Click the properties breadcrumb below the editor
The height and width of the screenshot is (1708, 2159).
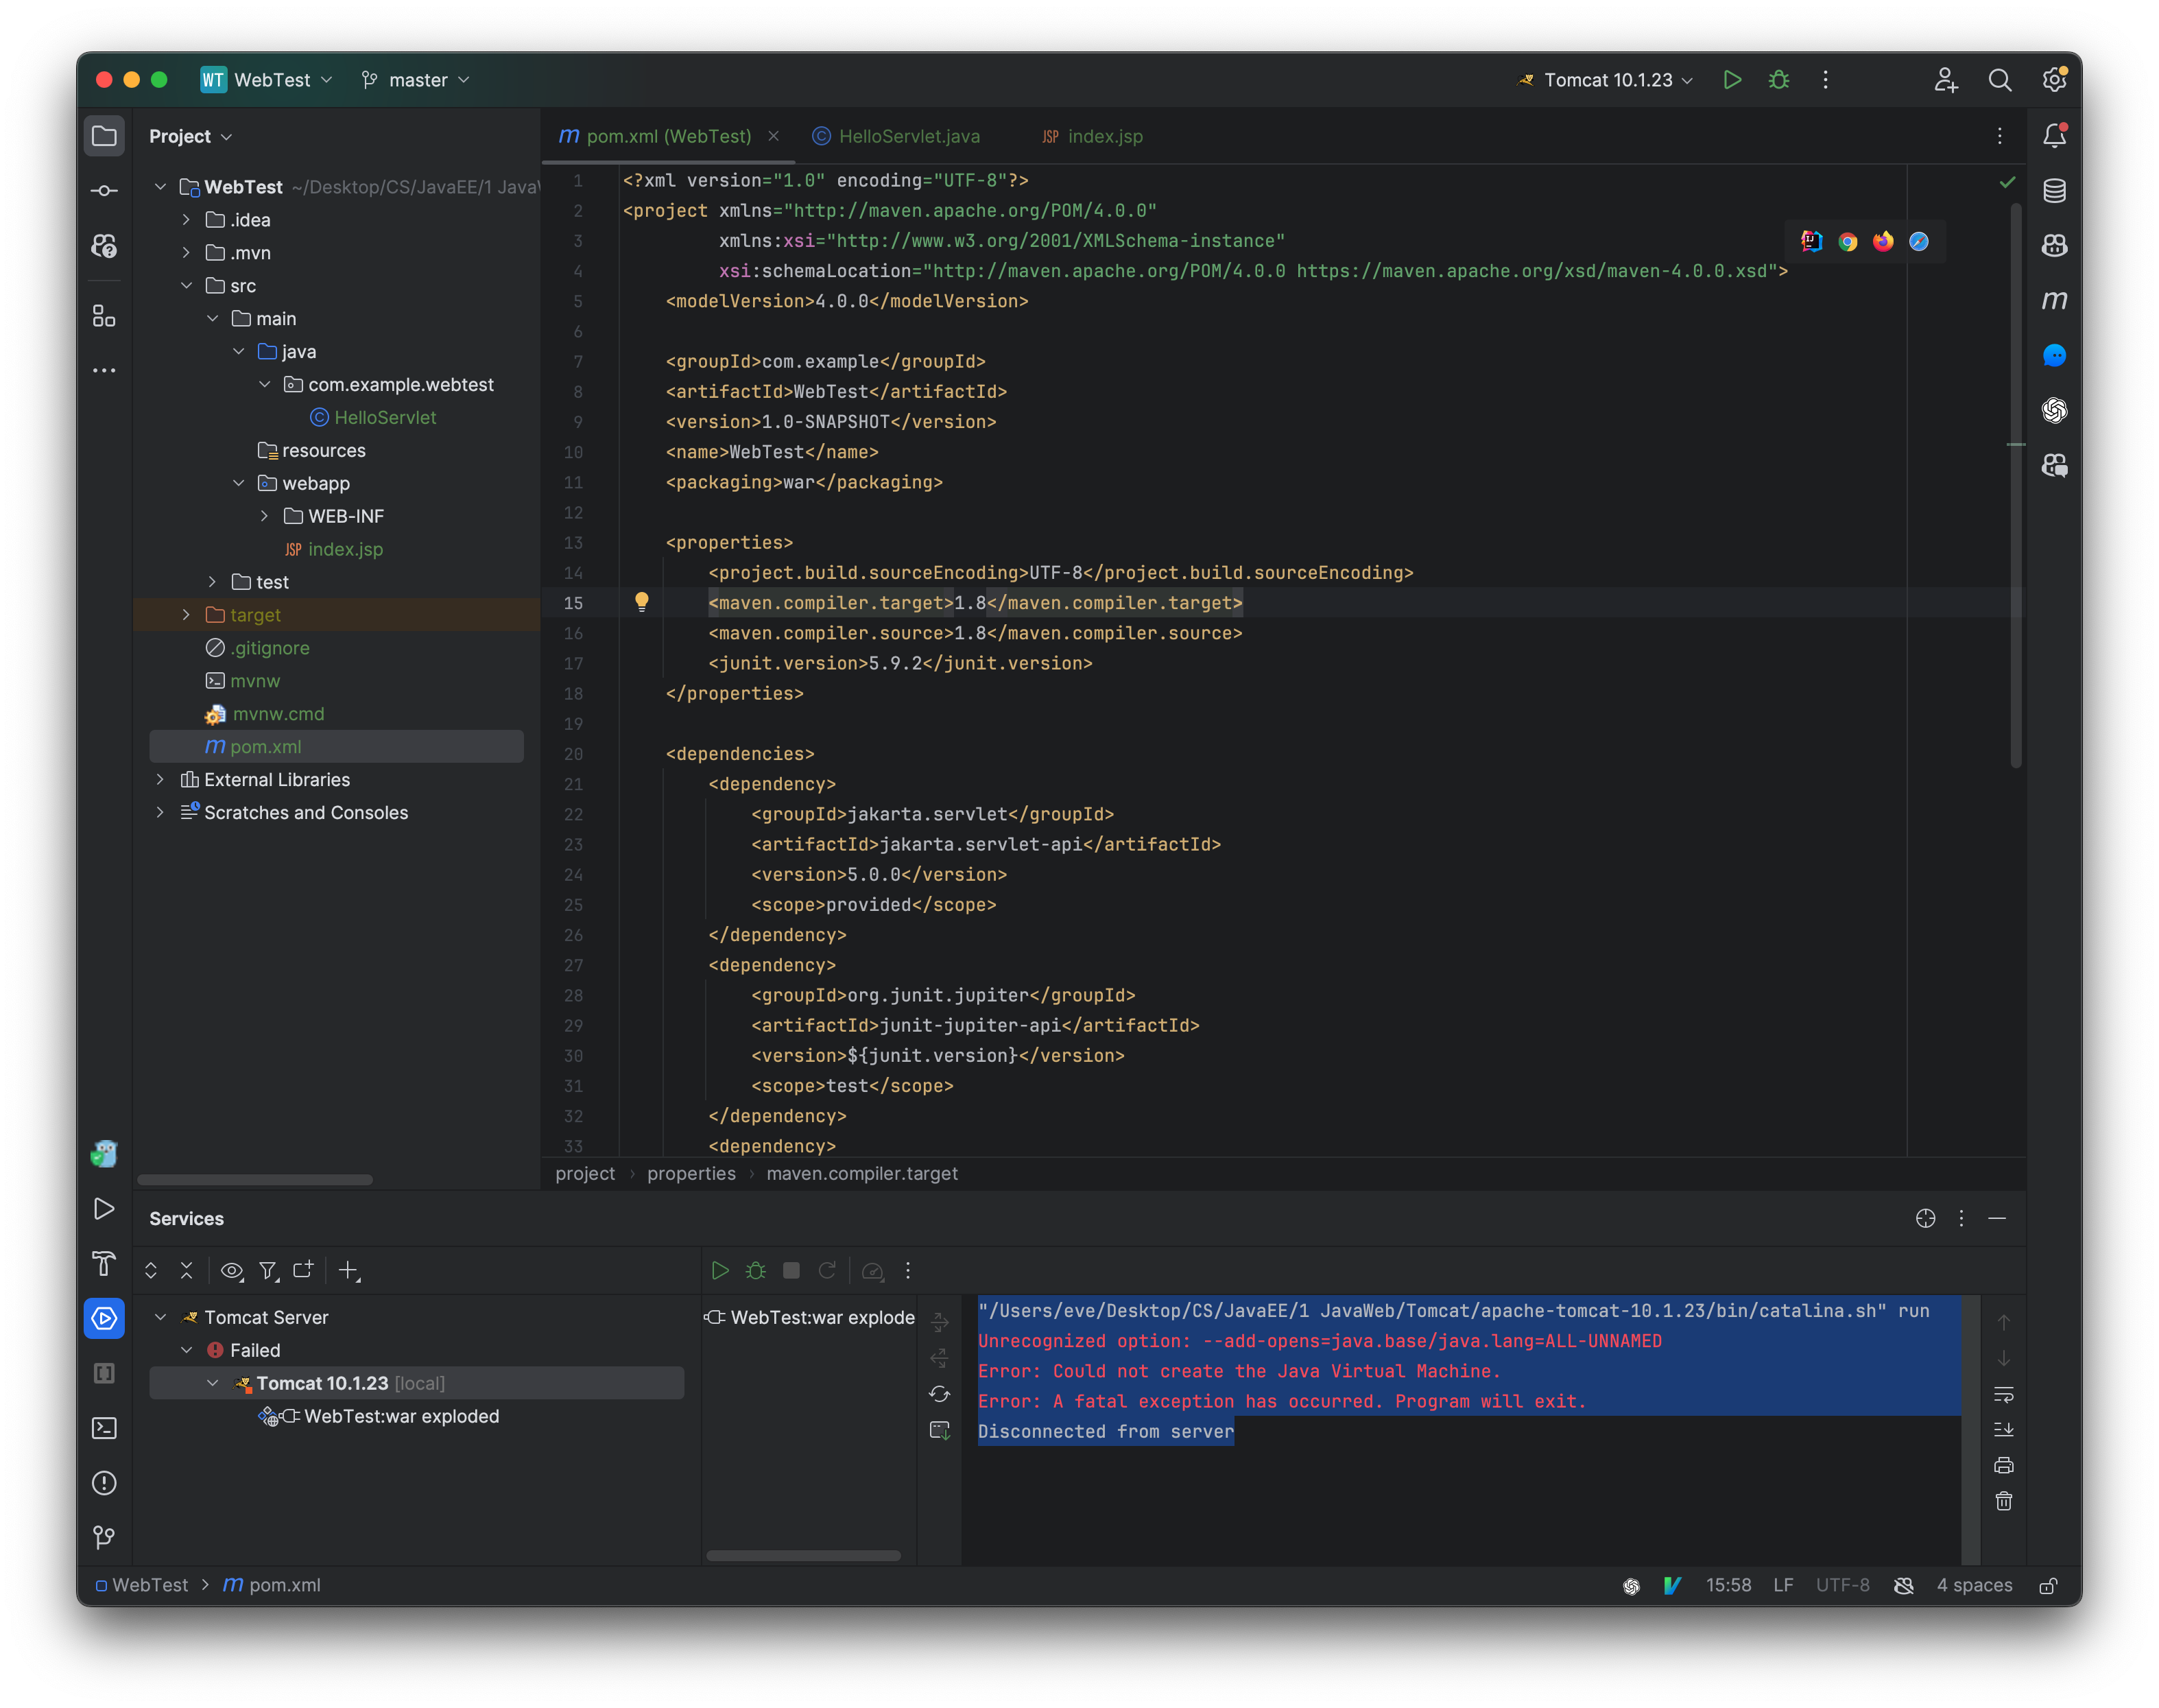691,1173
